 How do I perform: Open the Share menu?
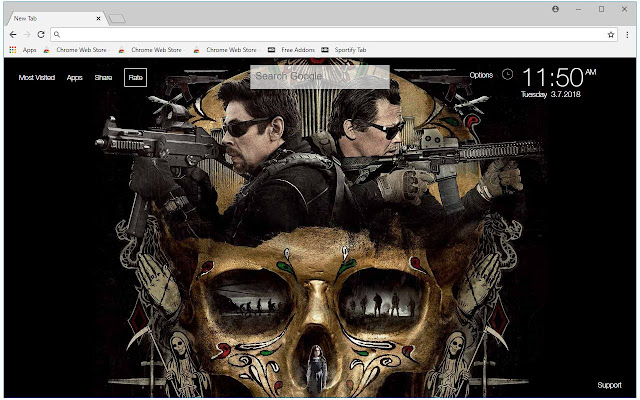pos(103,78)
